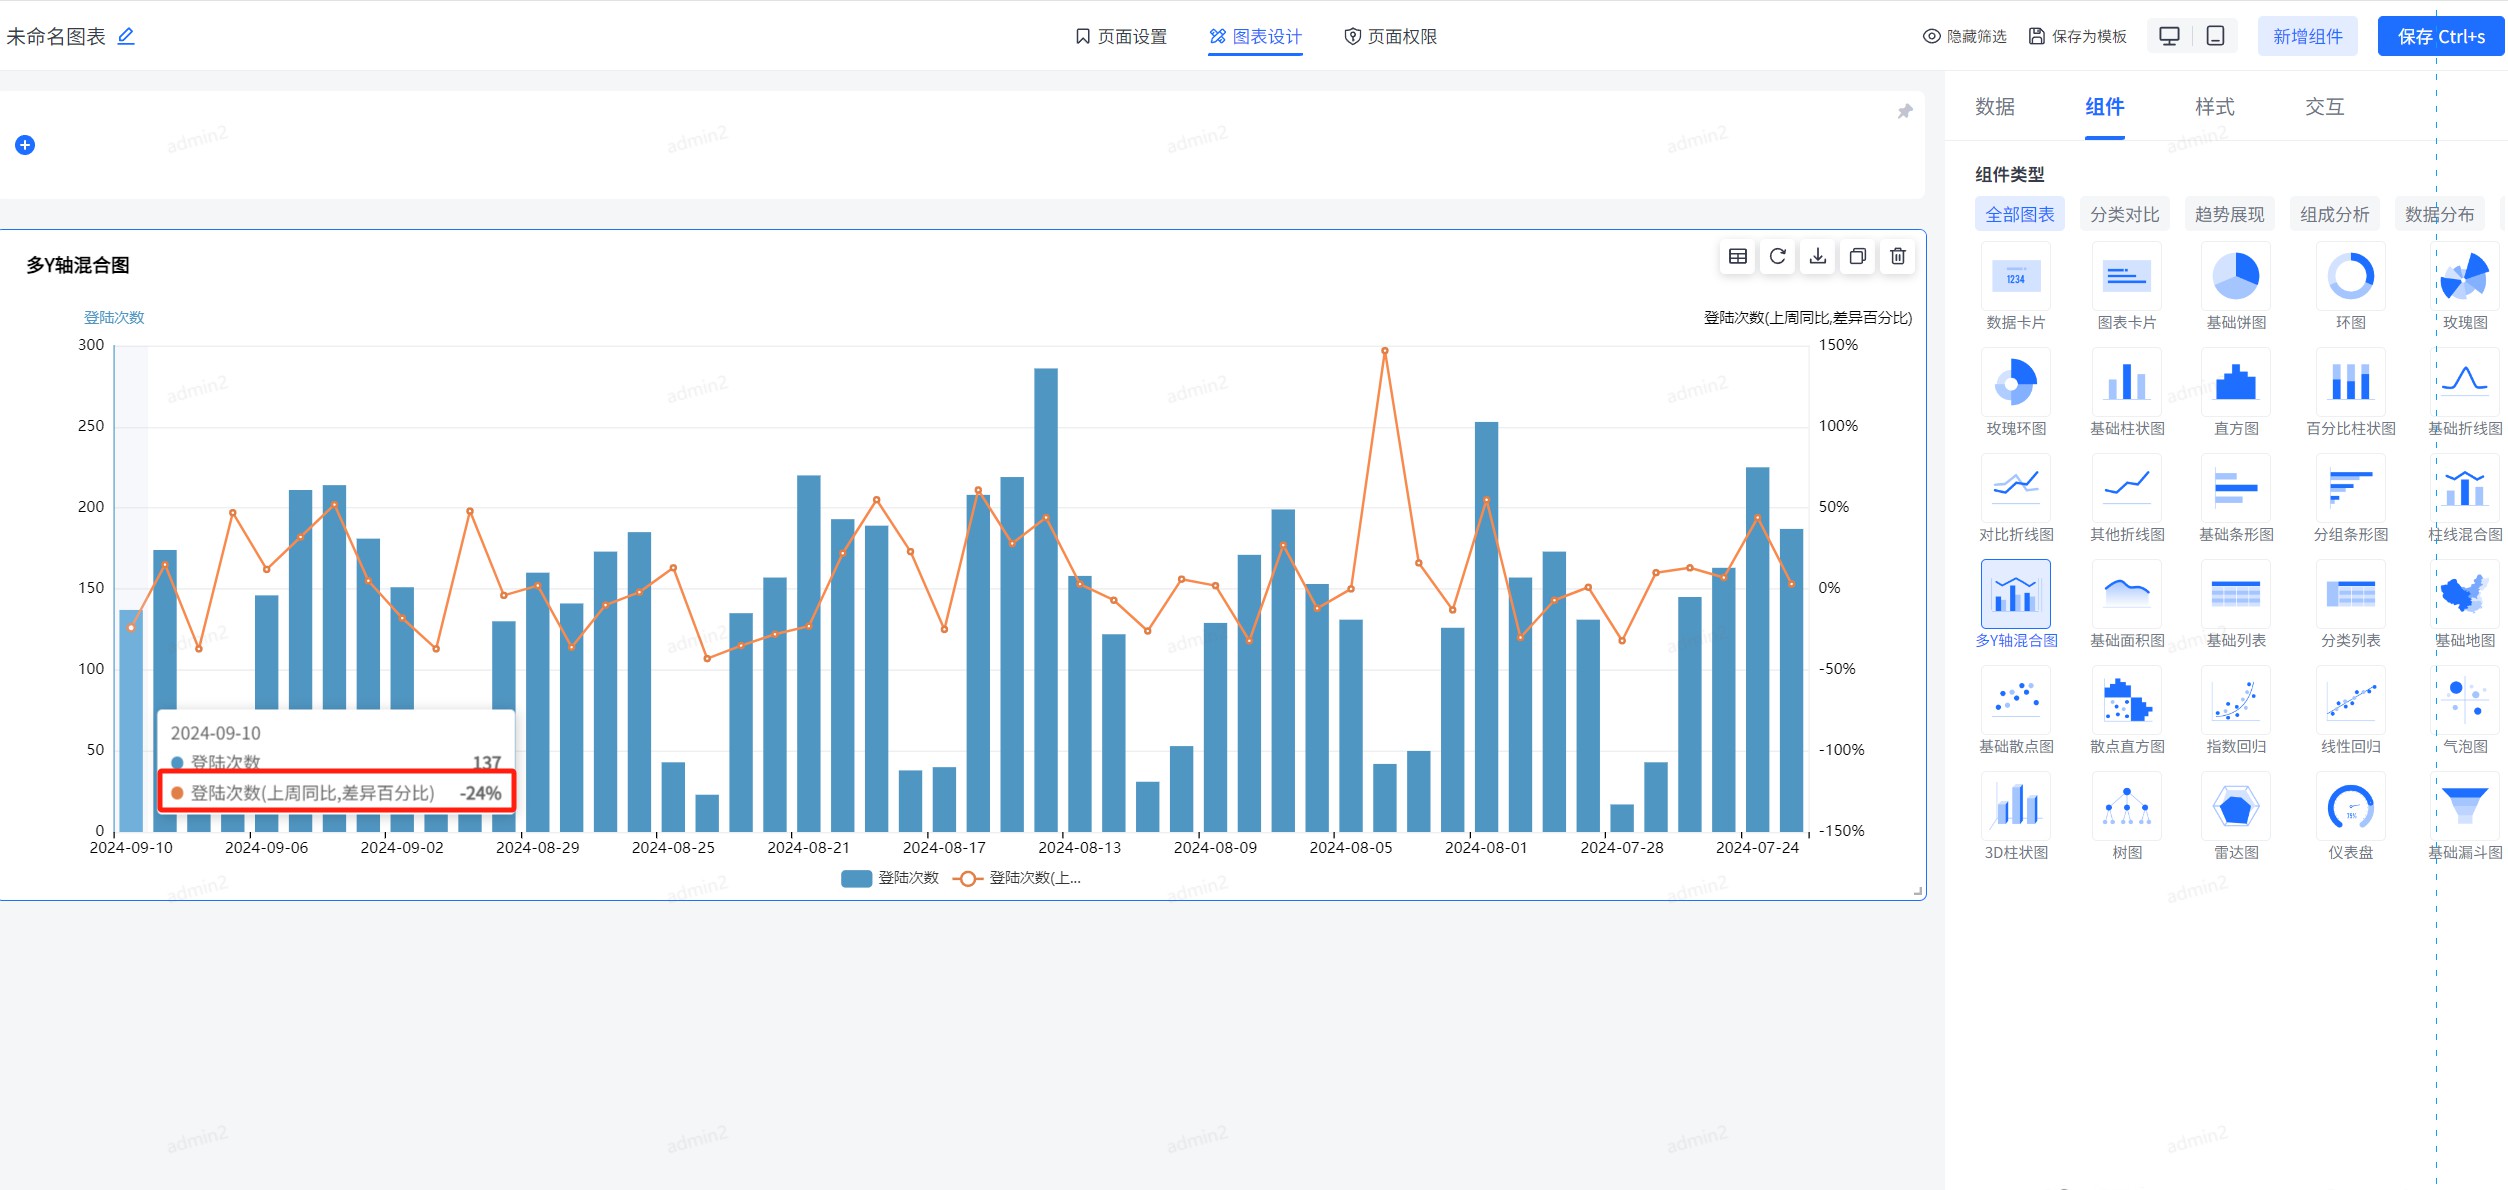Screen dimensions: 2508x1190
Task: Filter components by 组成分析
Action: [x=2335, y=214]
